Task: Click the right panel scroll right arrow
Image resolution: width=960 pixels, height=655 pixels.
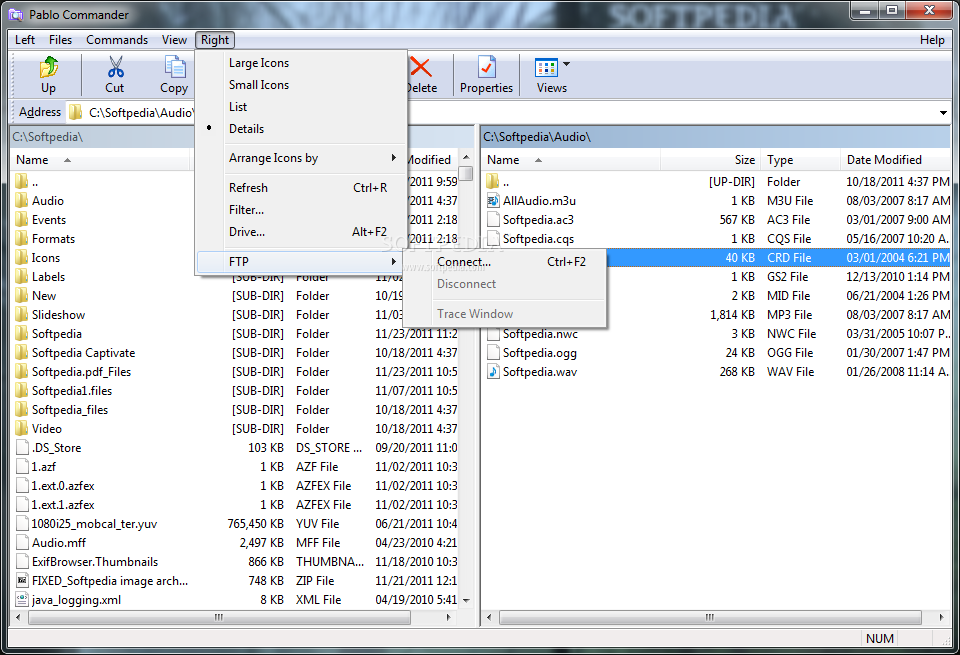Action: click(942, 617)
